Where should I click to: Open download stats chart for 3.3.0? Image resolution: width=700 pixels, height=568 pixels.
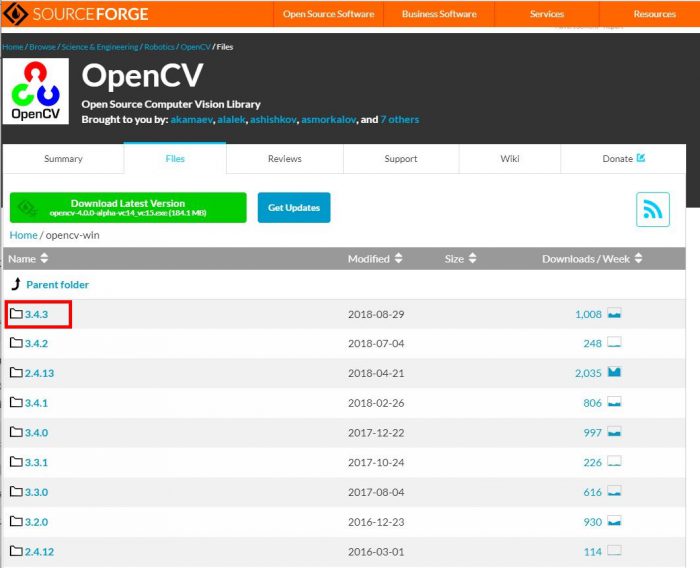pyautogui.click(x=614, y=491)
